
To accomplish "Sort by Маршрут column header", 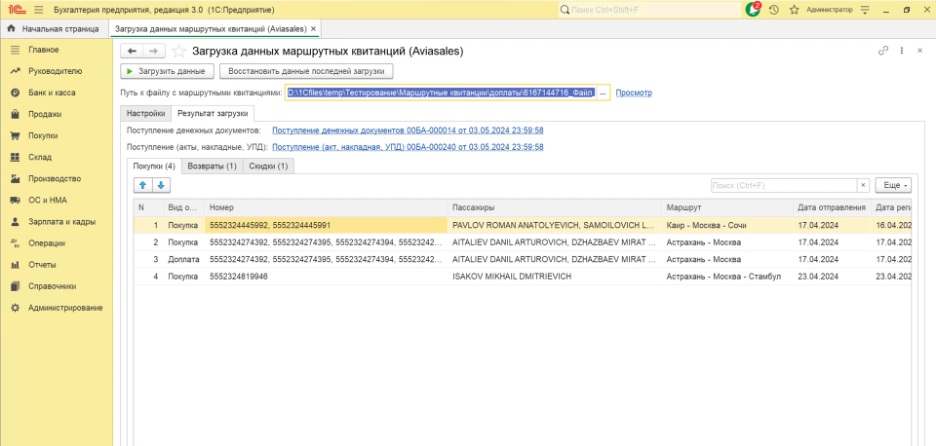I will (727, 207).
